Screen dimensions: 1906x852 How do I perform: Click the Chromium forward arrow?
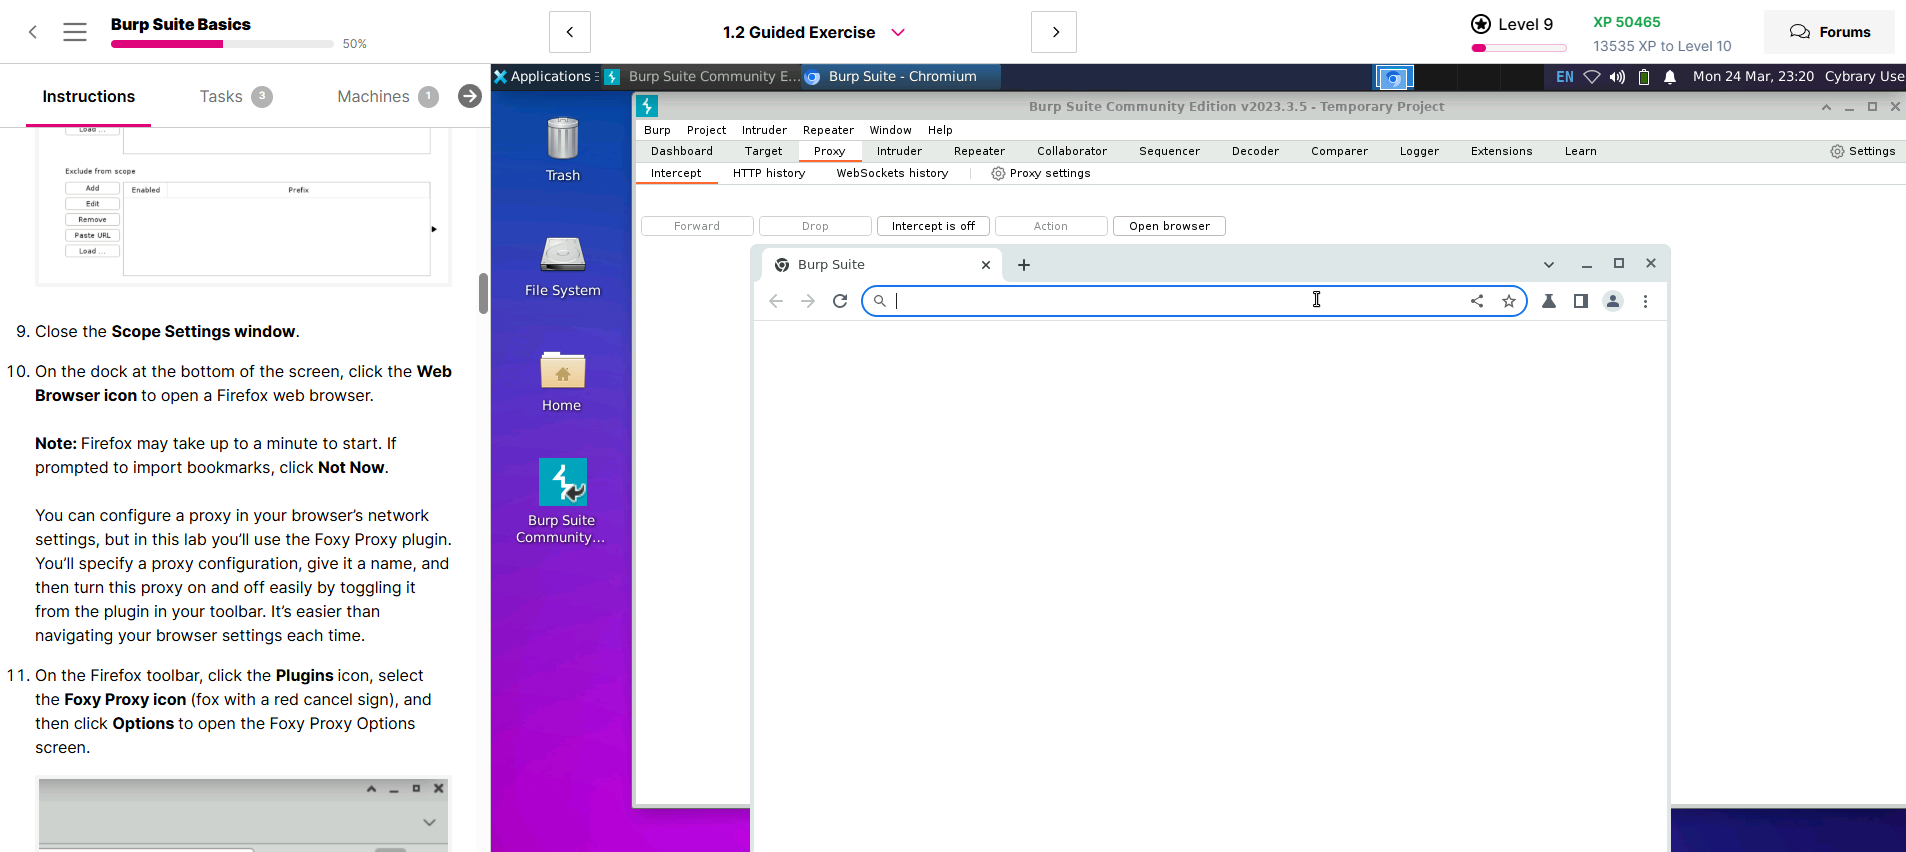click(808, 301)
